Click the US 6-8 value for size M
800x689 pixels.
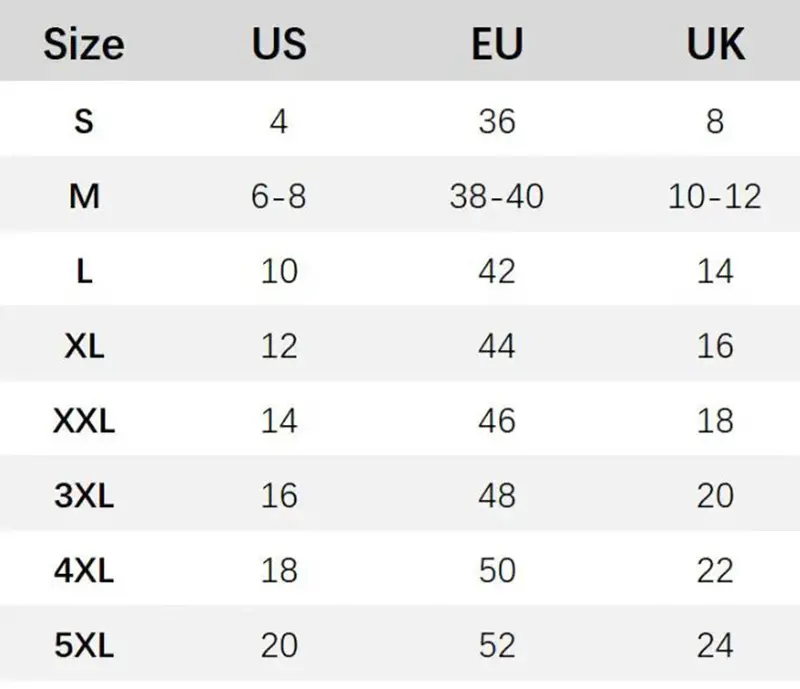pyautogui.click(x=279, y=196)
